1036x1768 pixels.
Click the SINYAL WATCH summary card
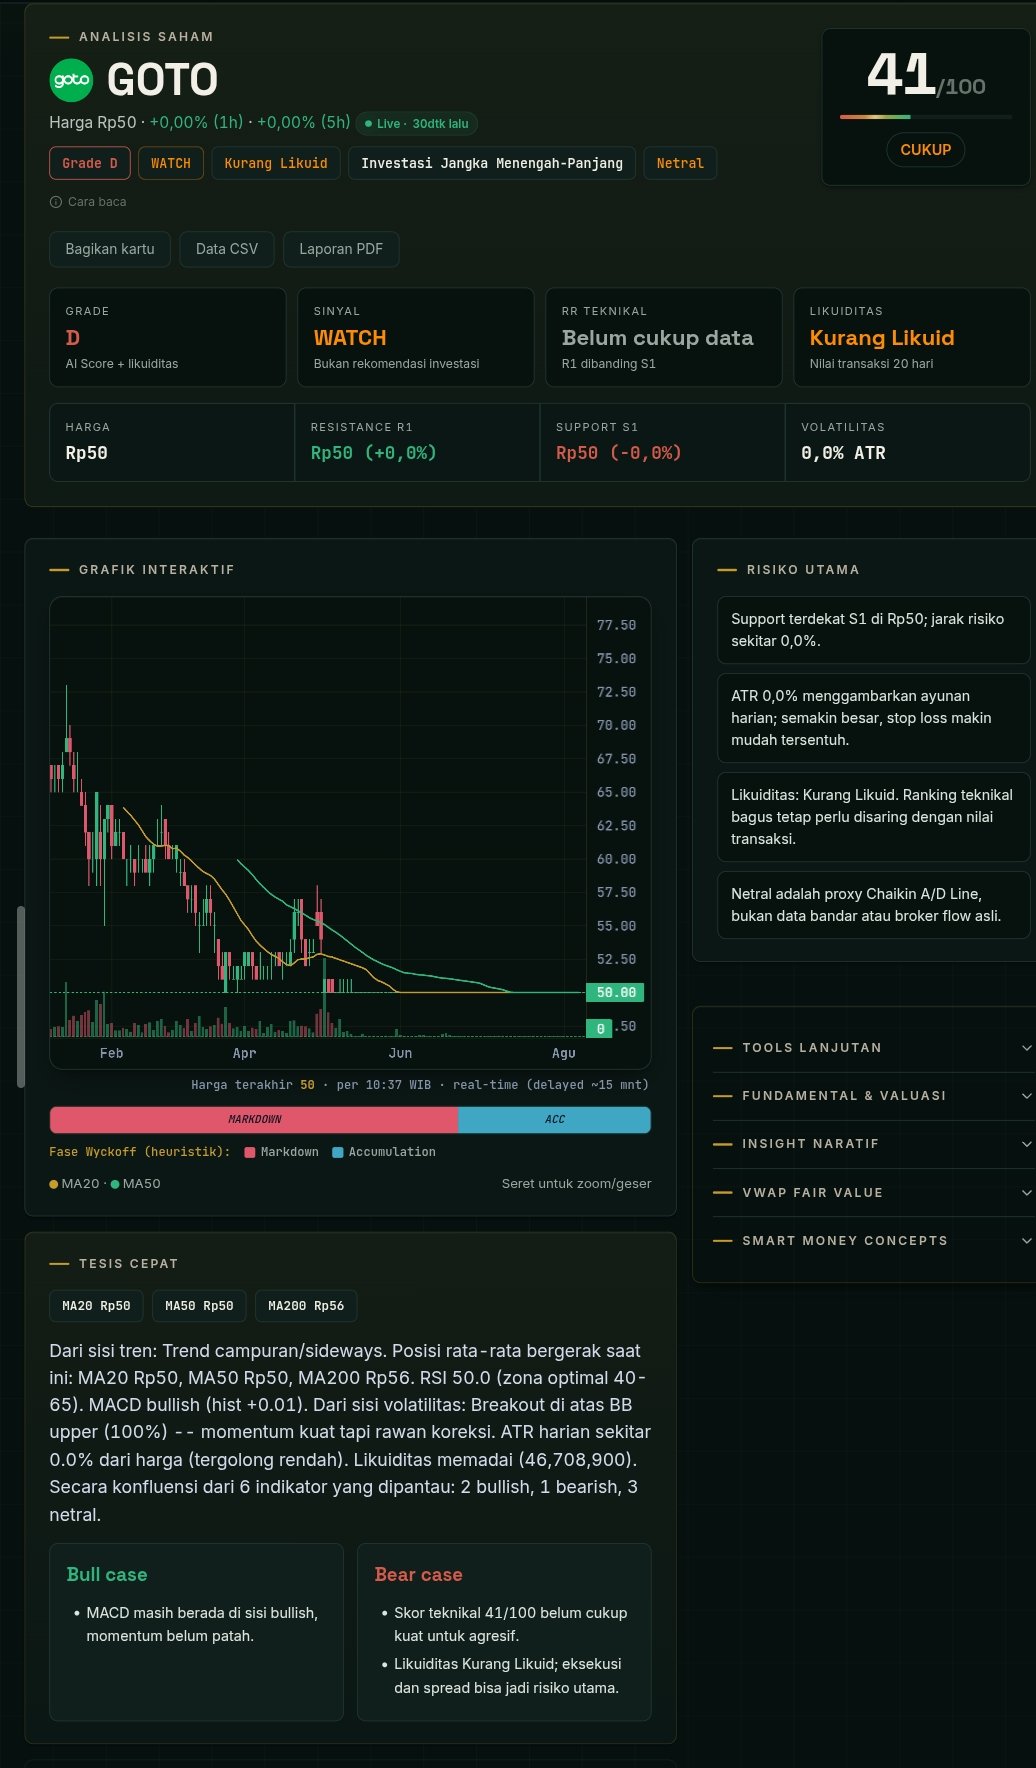coord(416,337)
